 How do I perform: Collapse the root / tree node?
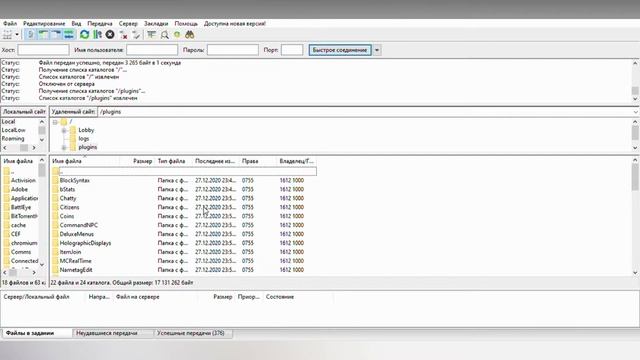(55, 122)
